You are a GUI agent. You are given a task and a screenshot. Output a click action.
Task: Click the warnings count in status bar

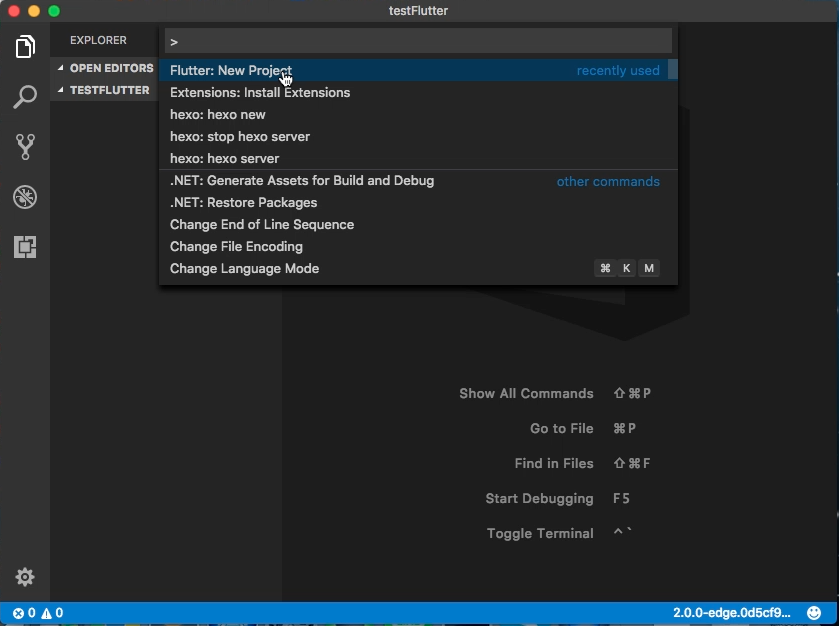coord(52,613)
